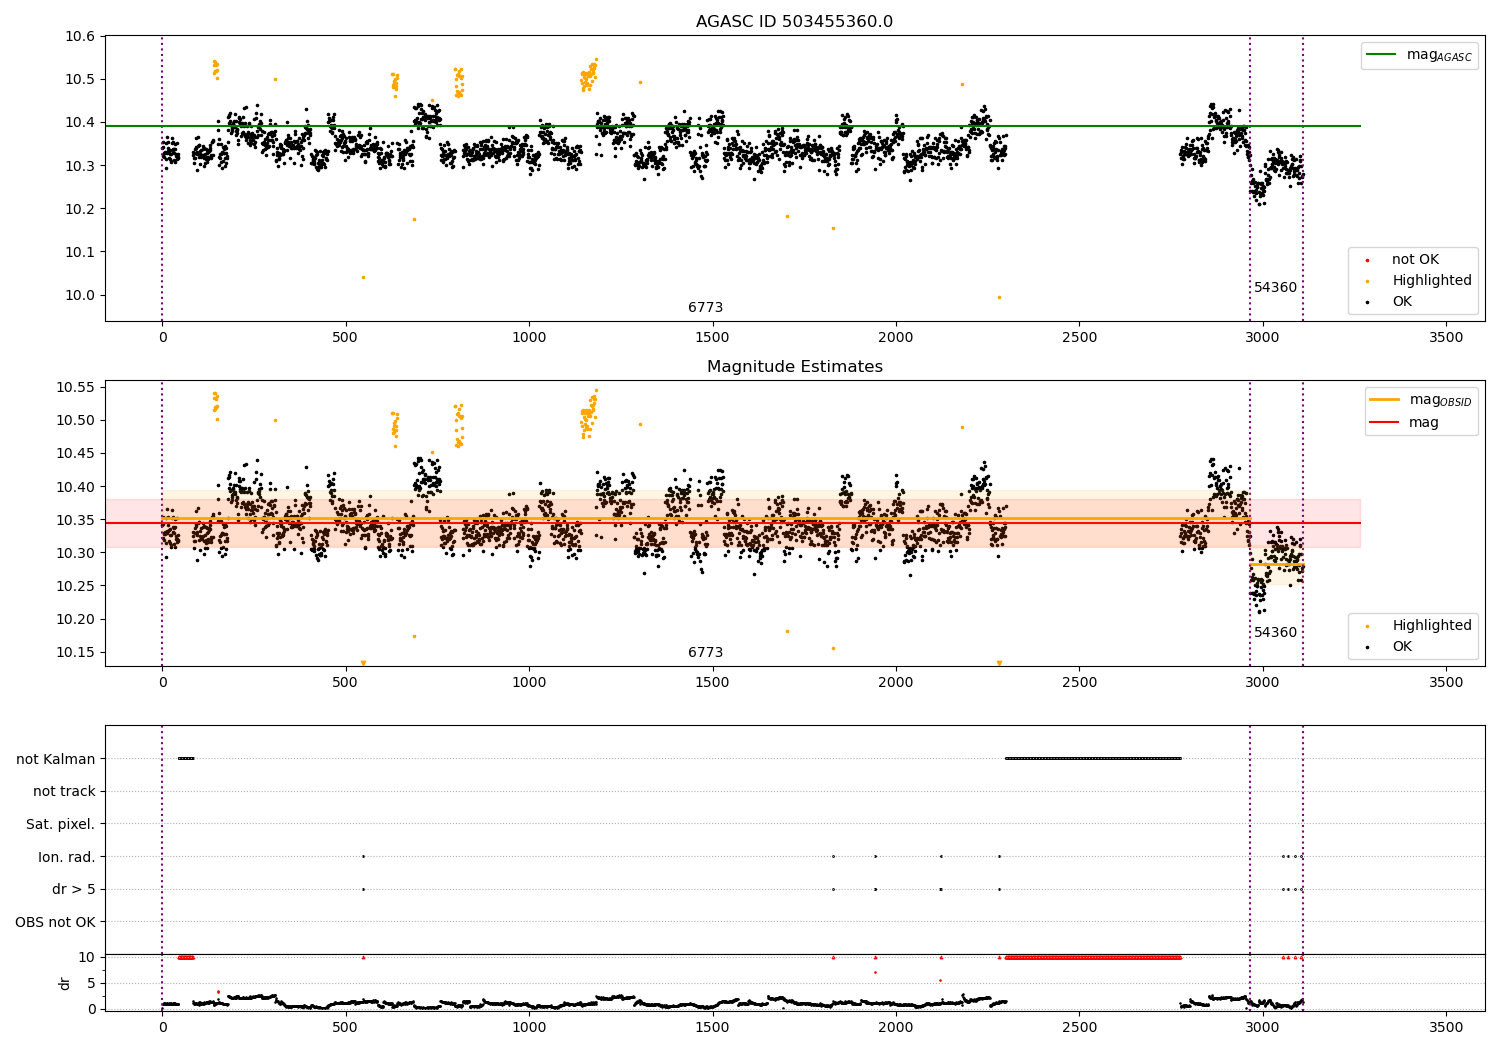Click the '54360' label in the top plot

tap(1275, 288)
